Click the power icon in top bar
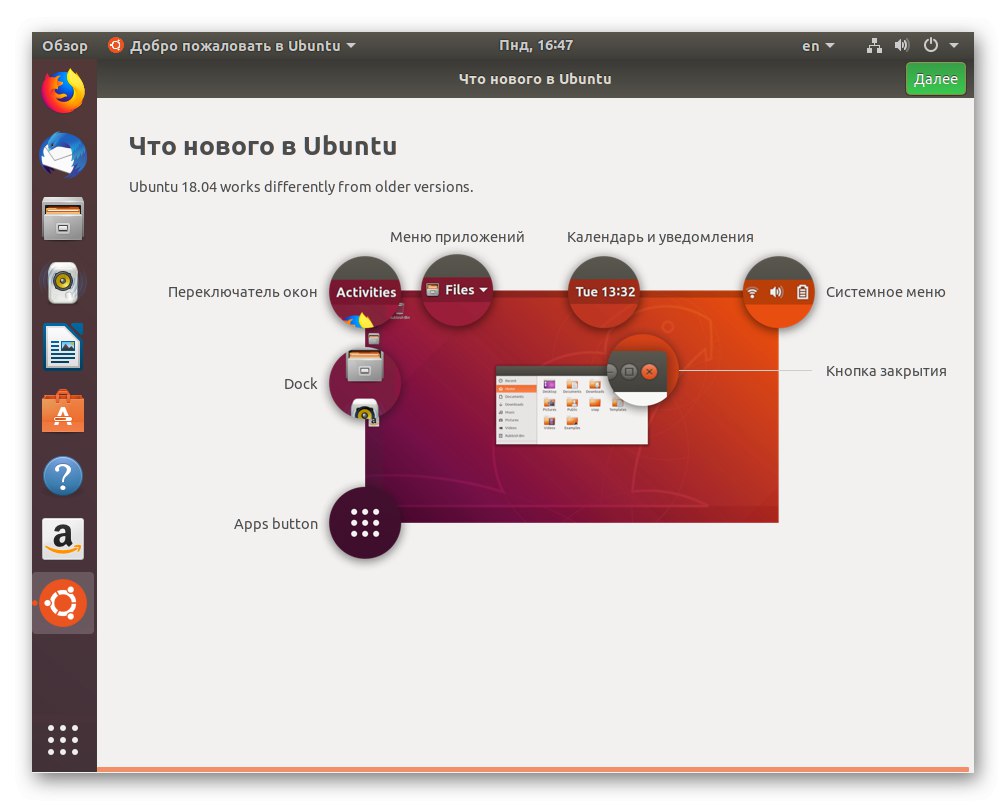Image resolution: width=1006 pixels, height=805 pixels. [930, 45]
